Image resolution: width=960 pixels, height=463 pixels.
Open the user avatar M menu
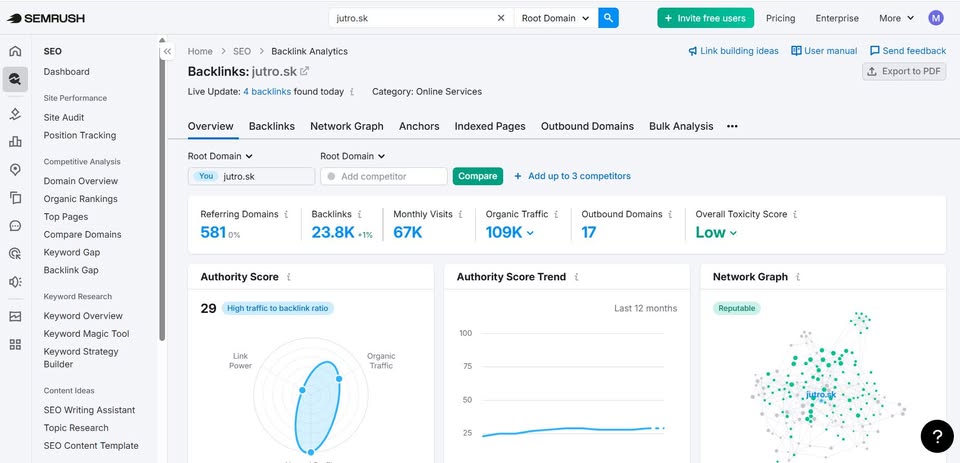pyautogui.click(x=936, y=18)
